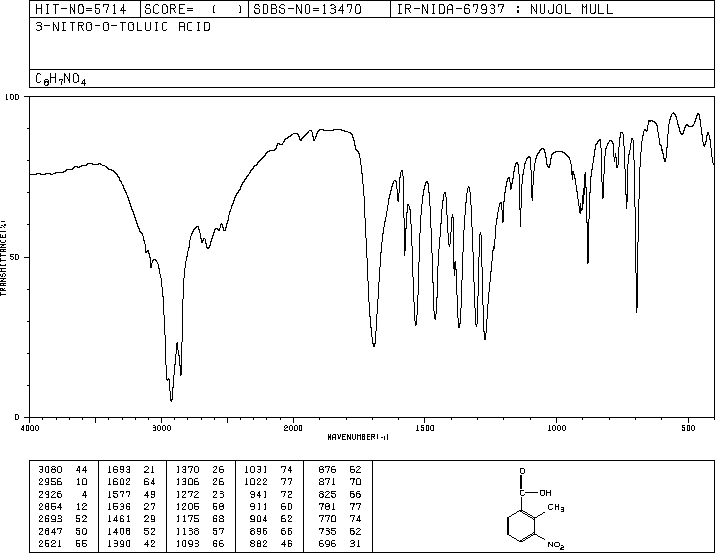Click the 3000 tick label on x-axis
Image resolution: width=715 pixels, height=553 pixels.
161,428
